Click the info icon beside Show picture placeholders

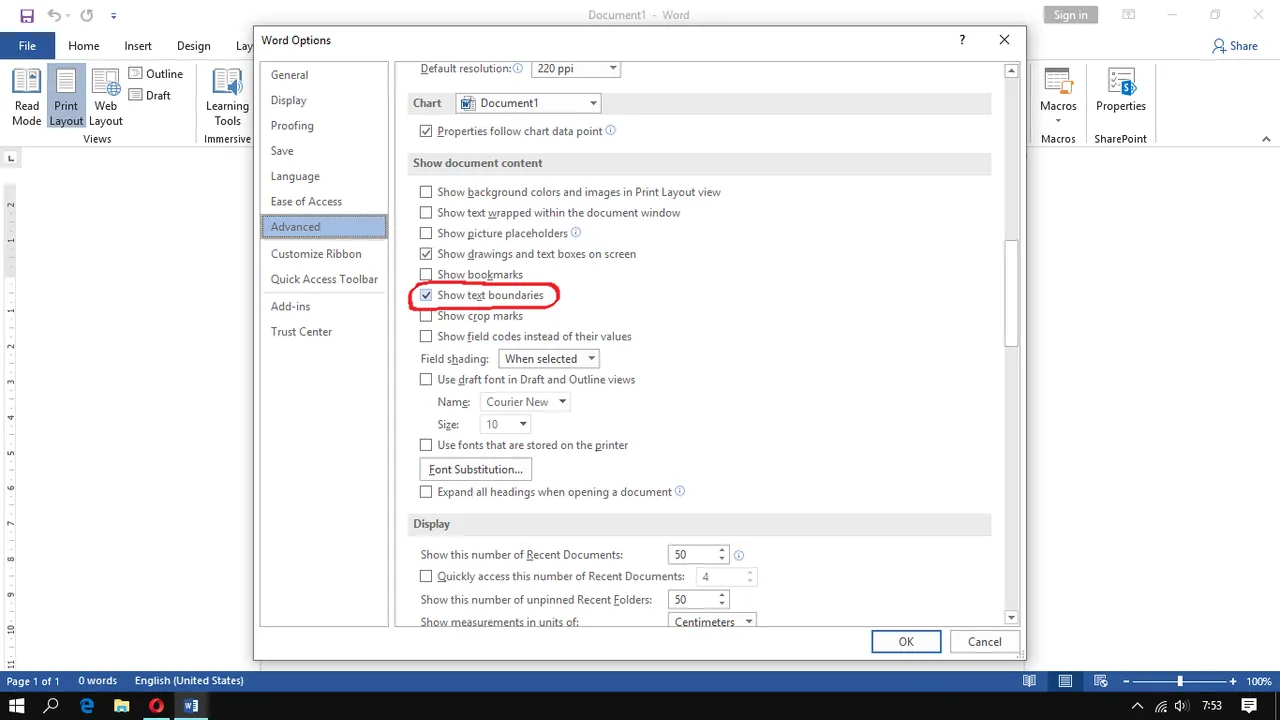click(x=576, y=233)
